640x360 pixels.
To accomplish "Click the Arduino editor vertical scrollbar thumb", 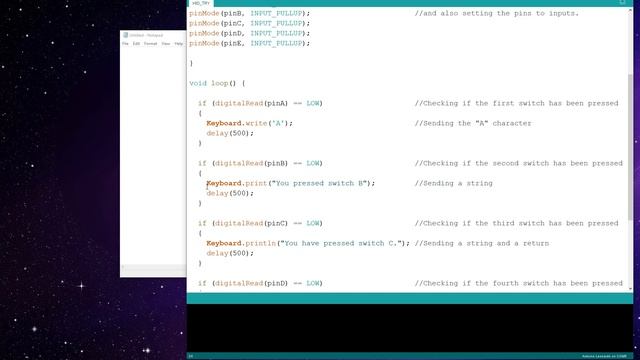I will 630,147.
